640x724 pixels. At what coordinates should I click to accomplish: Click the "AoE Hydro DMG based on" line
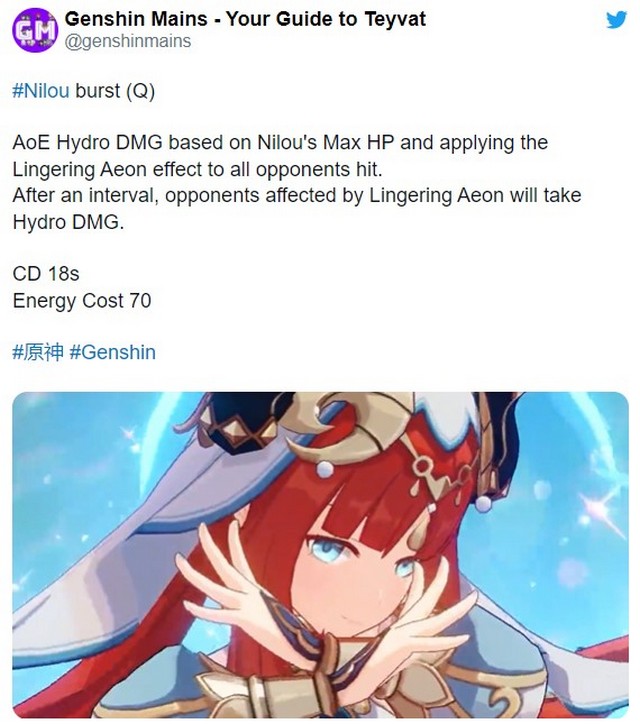pyautogui.click(x=280, y=143)
